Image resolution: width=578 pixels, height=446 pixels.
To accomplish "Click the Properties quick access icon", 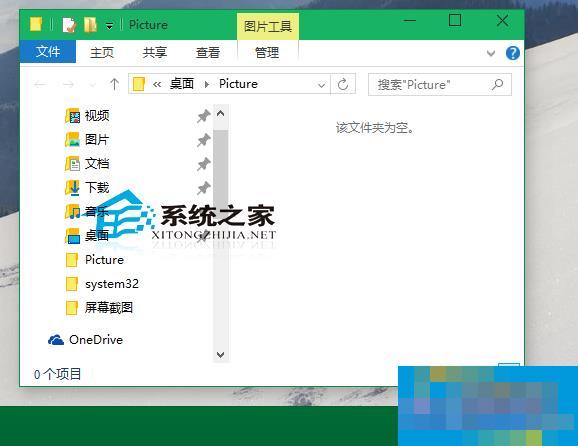I will tap(69, 25).
